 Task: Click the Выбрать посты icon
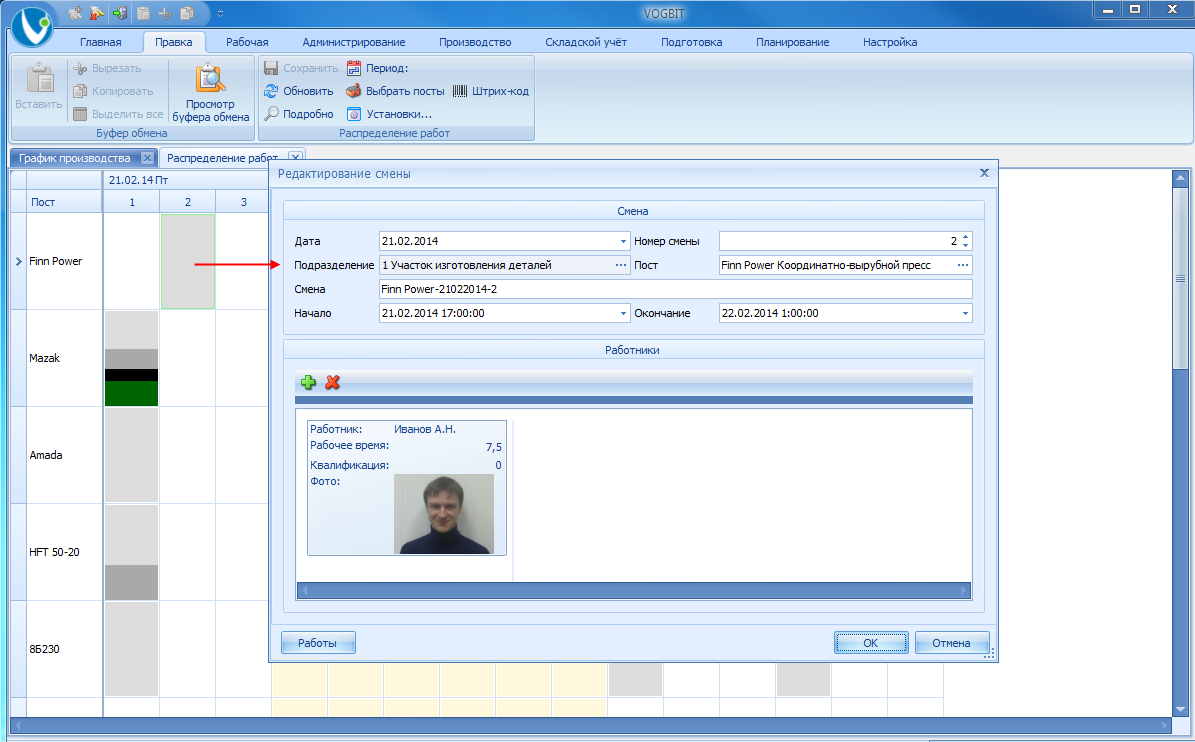click(x=354, y=91)
